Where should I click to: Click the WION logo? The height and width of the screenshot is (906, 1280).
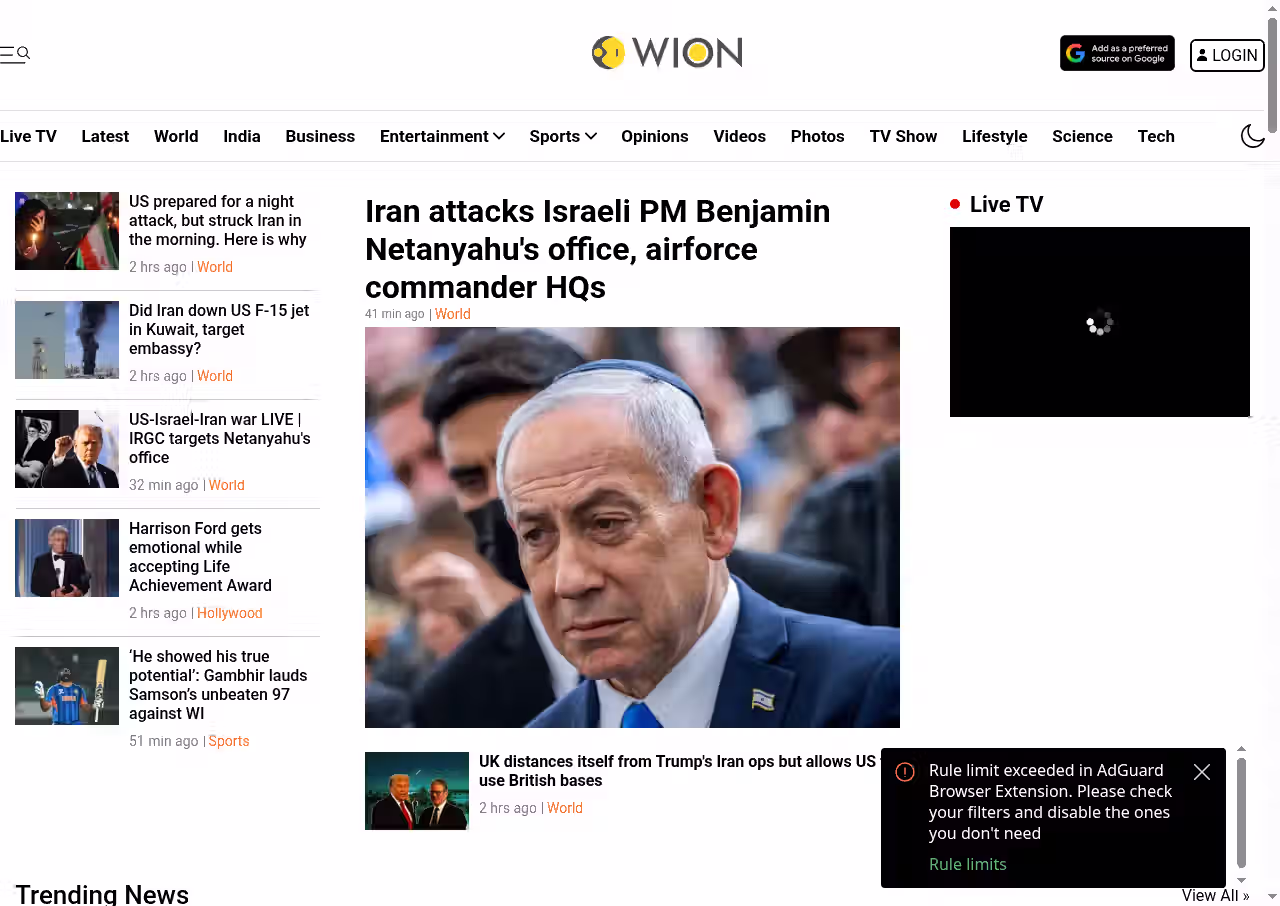pos(667,52)
